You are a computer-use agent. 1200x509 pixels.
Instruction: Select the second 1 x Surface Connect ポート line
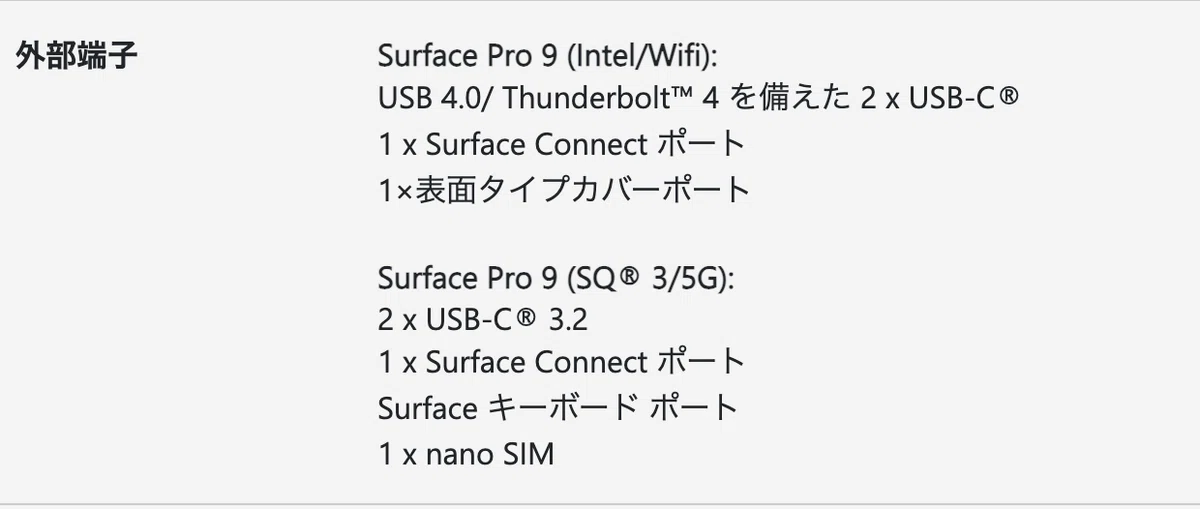[x=563, y=362]
